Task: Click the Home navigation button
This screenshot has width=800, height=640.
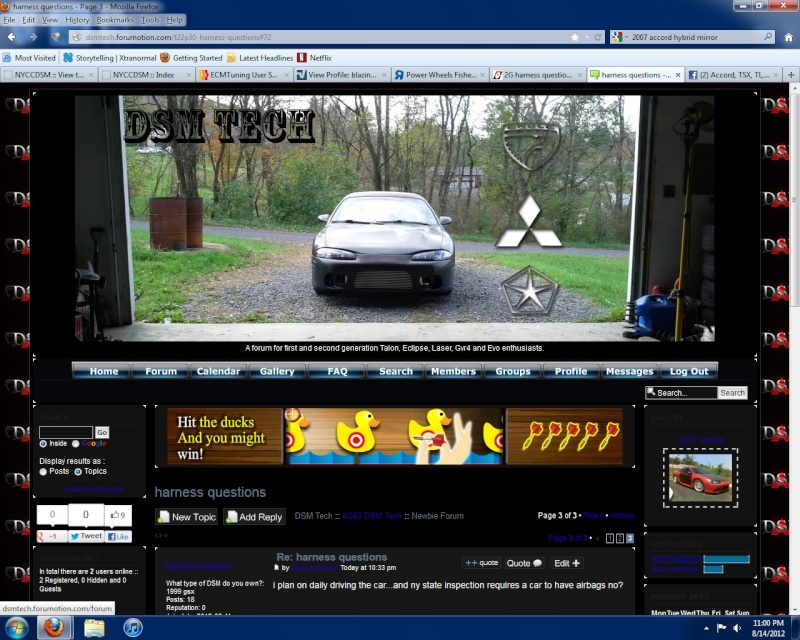Action: click(104, 371)
